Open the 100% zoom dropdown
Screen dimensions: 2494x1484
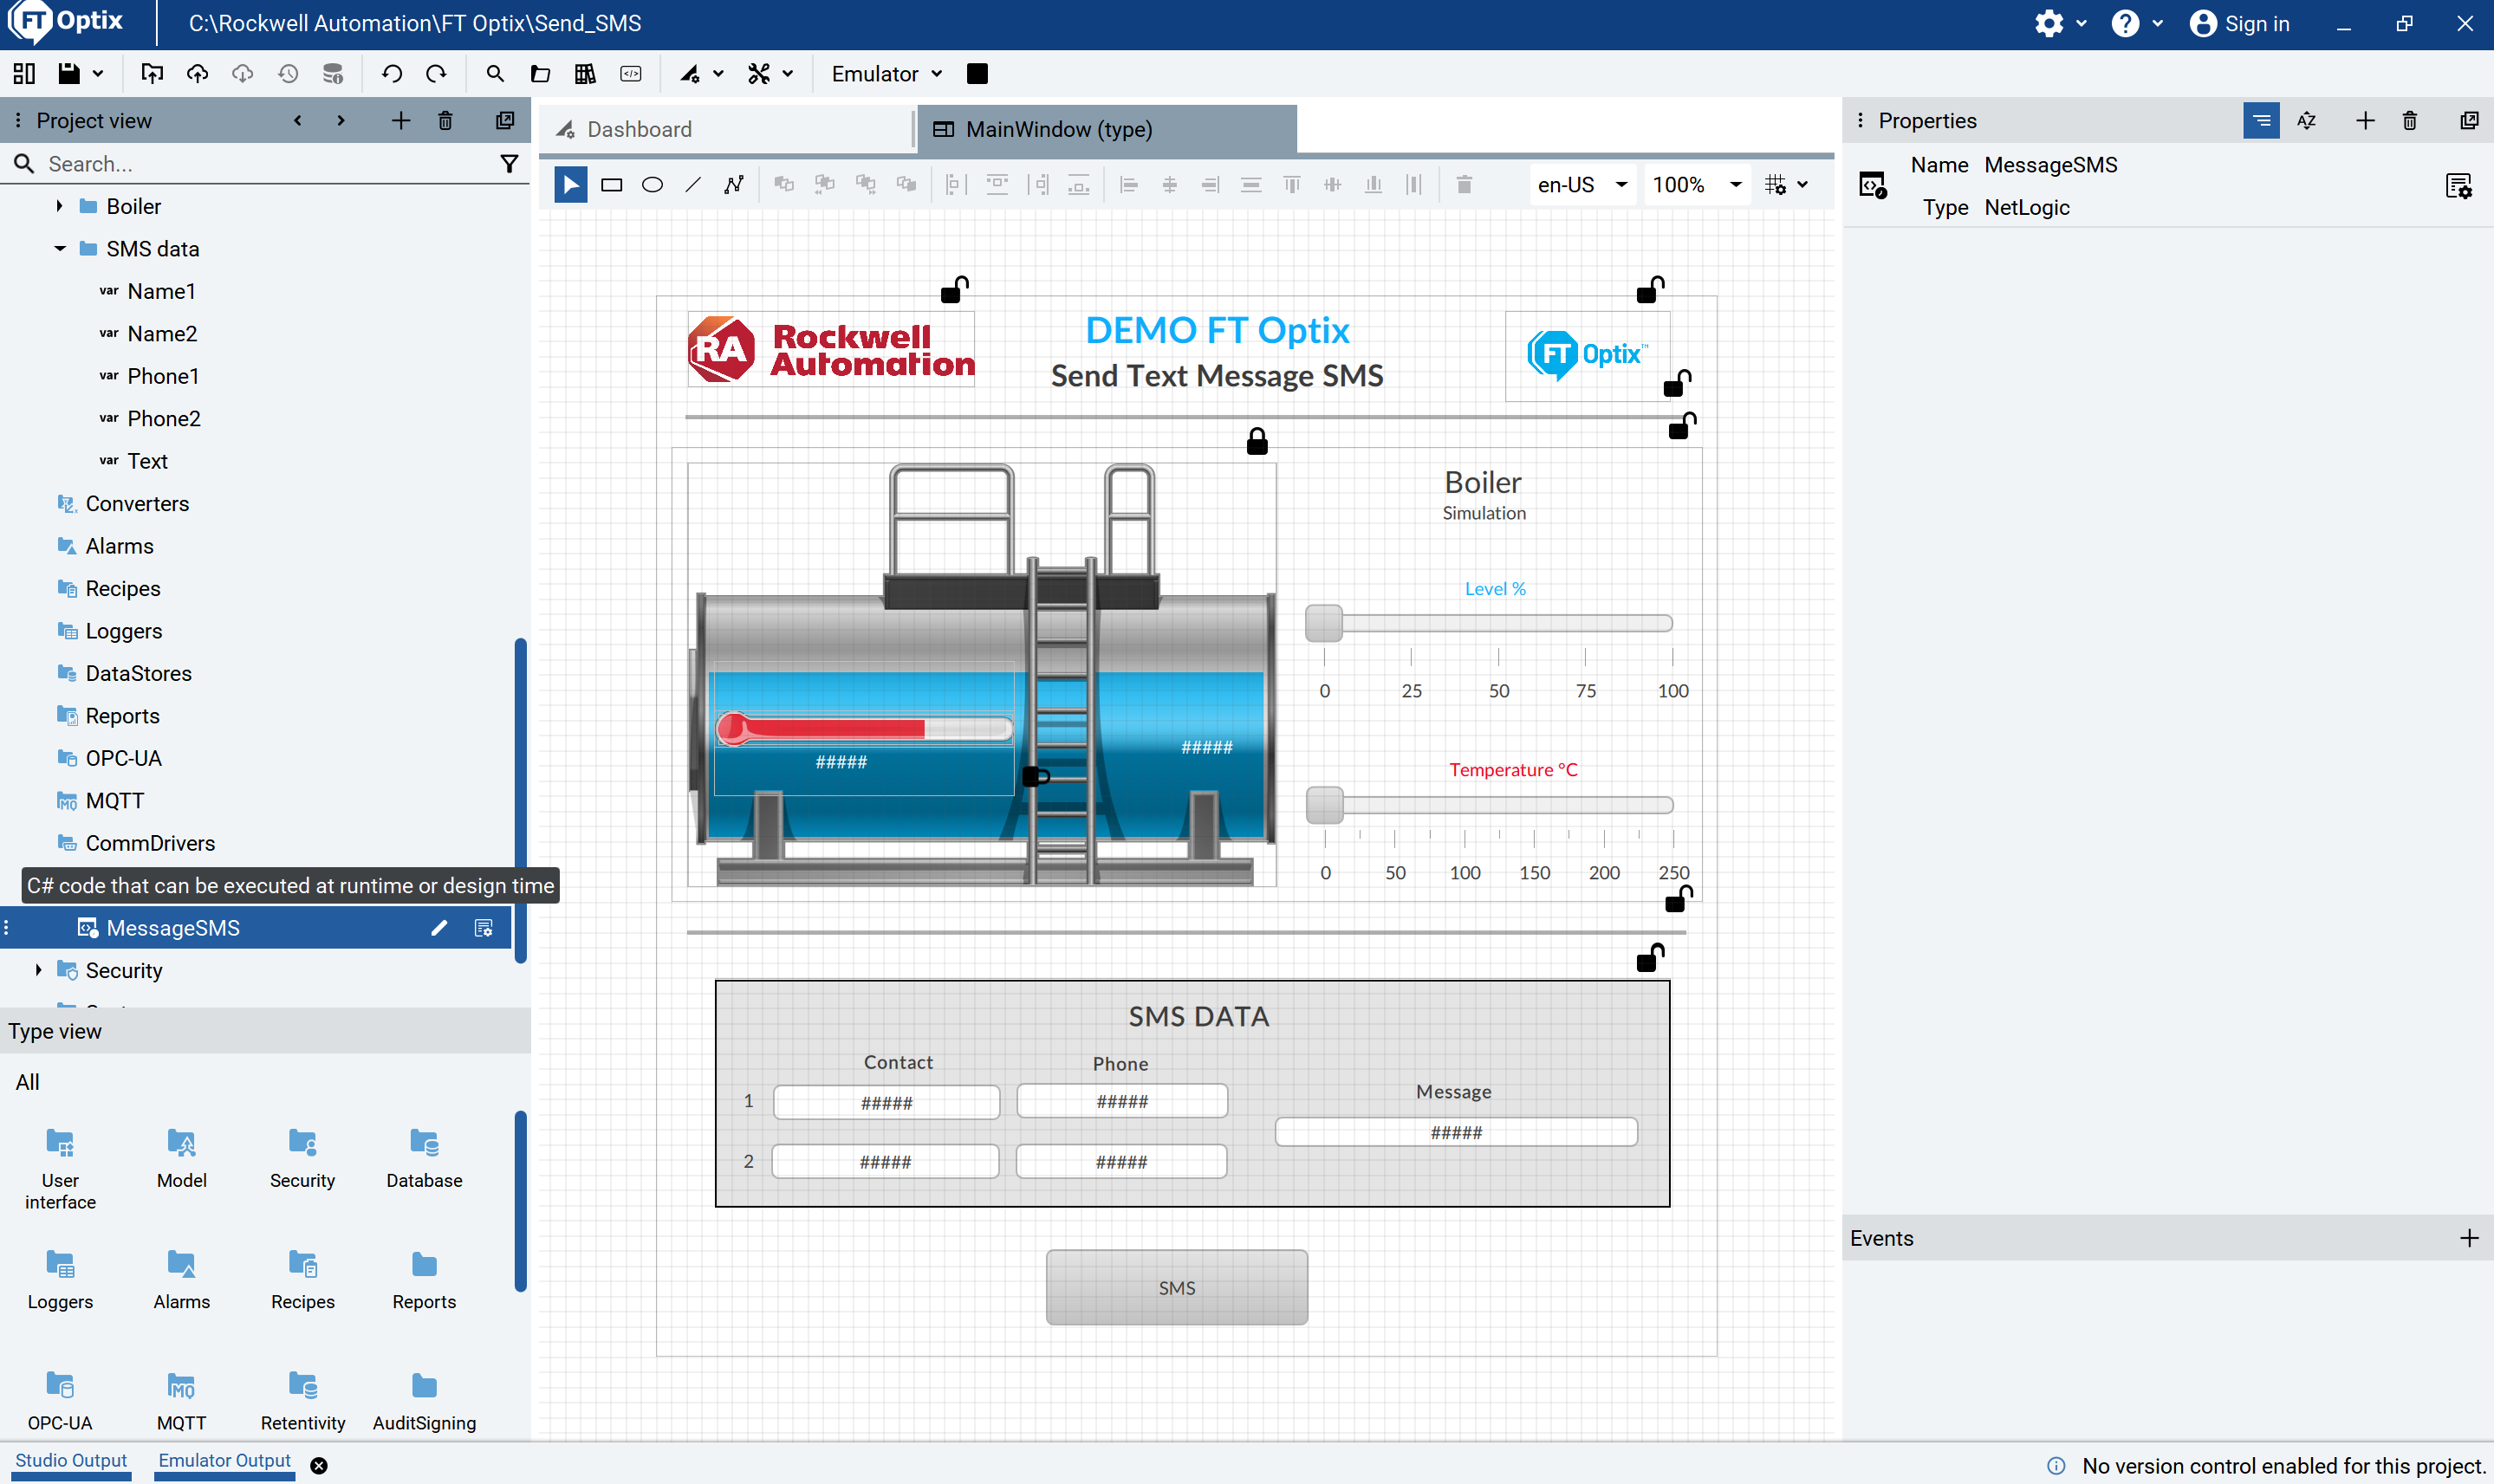point(1697,185)
